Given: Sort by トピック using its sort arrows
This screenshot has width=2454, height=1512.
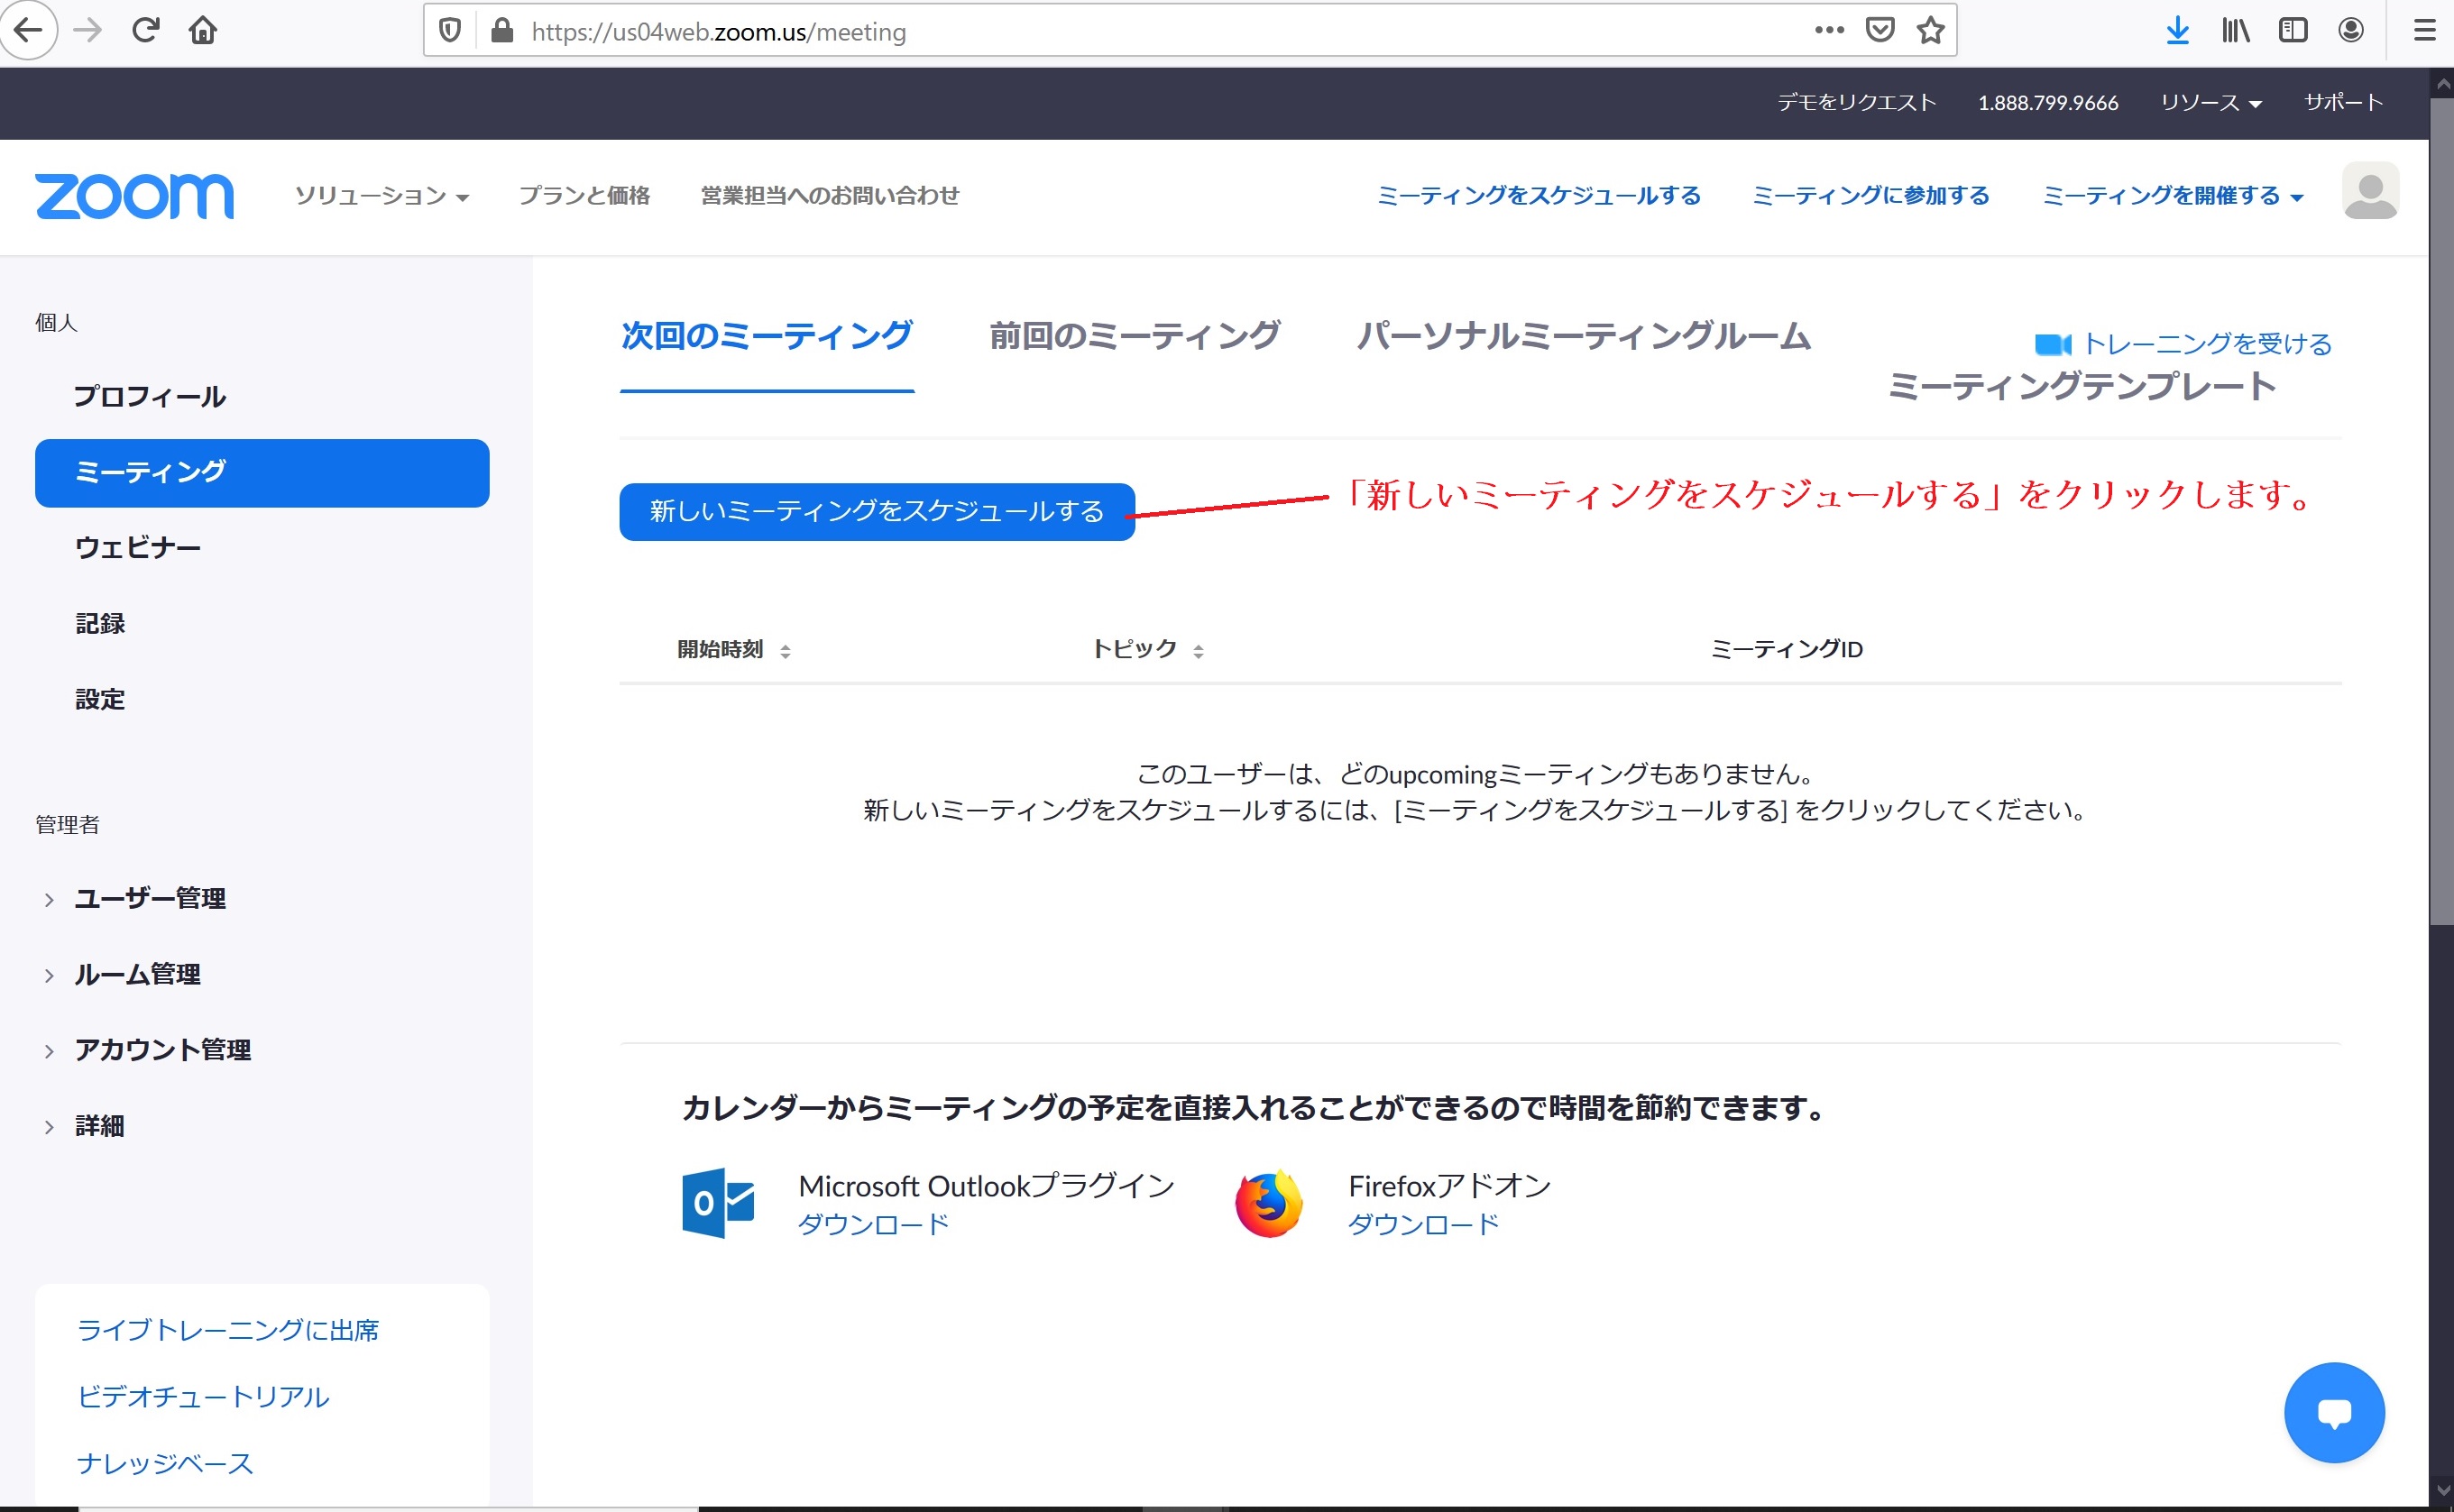Looking at the screenshot, I should [x=1198, y=651].
